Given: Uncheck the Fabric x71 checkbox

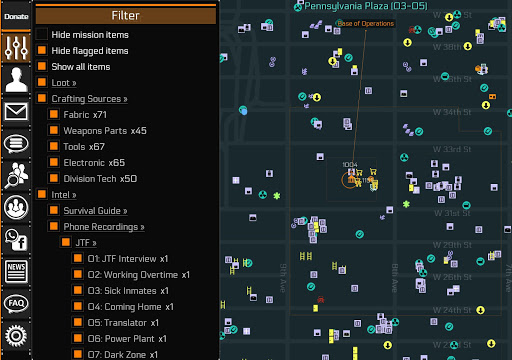Looking at the screenshot, I should (54, 114).
